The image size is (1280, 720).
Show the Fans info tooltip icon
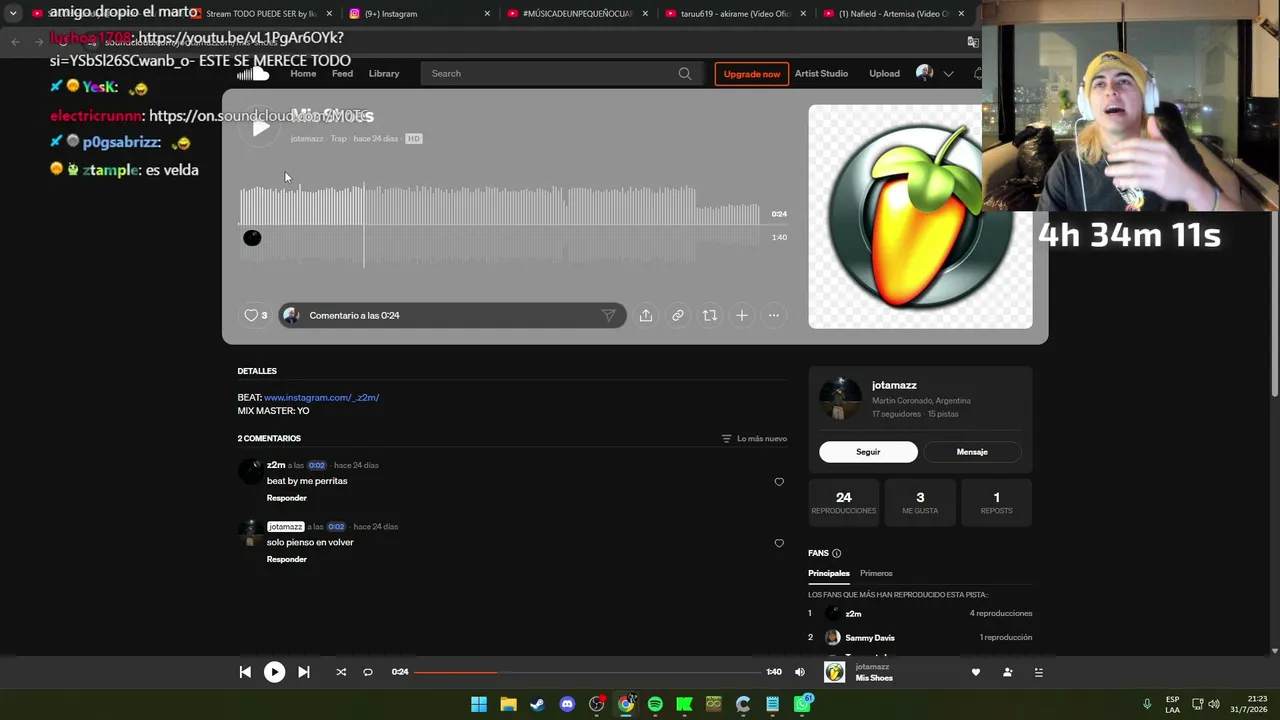click(837, 553)
